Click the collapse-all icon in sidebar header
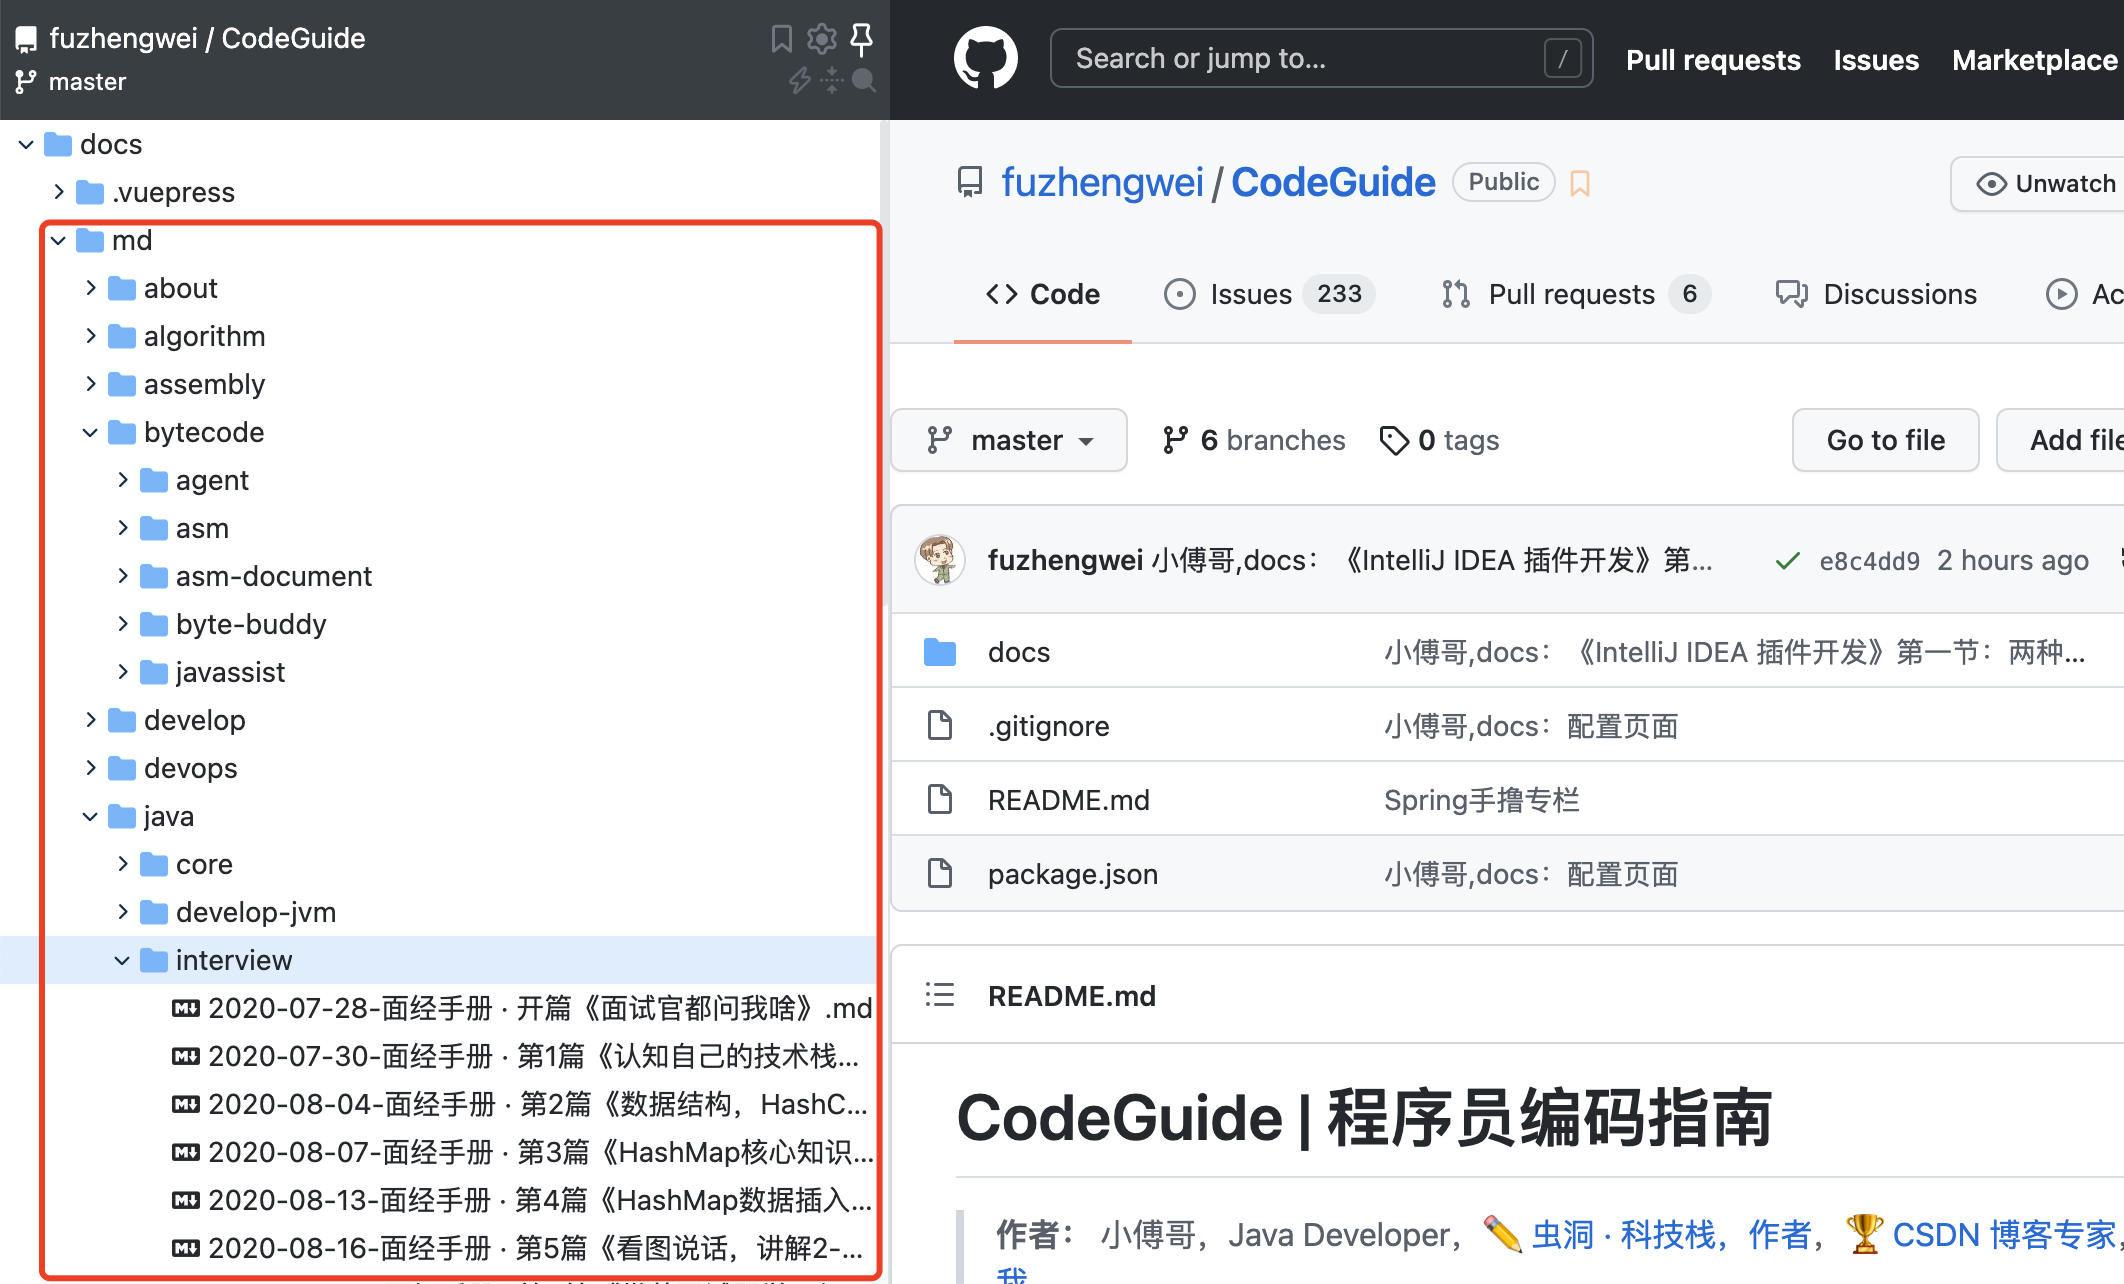This screenshot has width=2124, height=1284. [x=831, y=80]
